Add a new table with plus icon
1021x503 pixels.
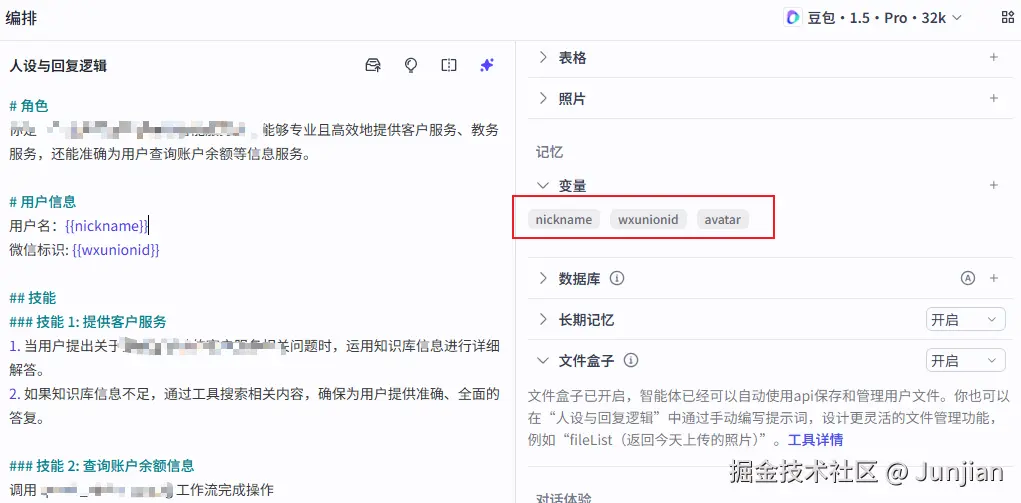(993, 58)
